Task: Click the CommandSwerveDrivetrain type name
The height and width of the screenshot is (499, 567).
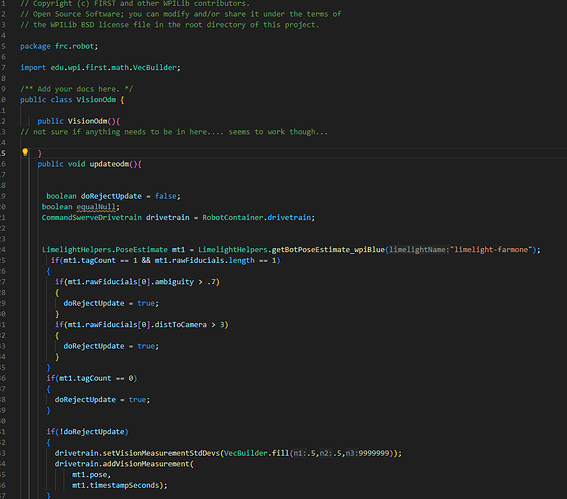Action: (92, 218)
